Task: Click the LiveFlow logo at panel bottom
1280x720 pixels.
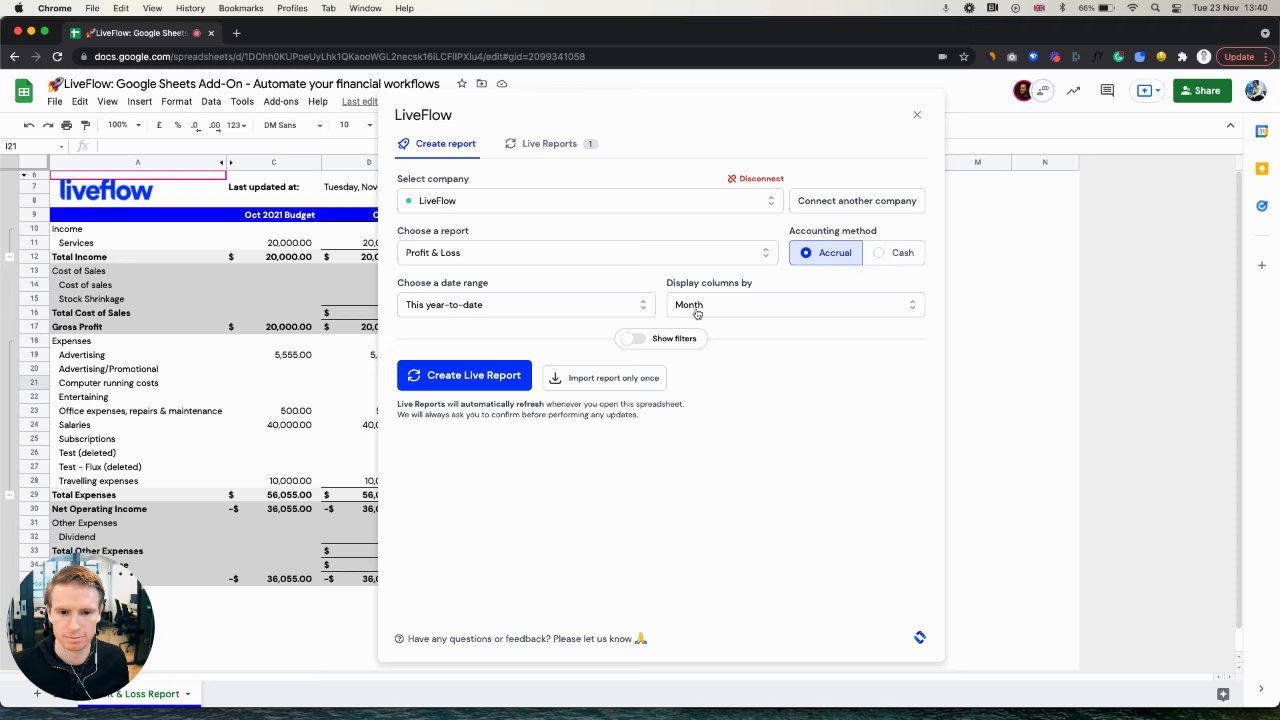Action: coord(920,637)
